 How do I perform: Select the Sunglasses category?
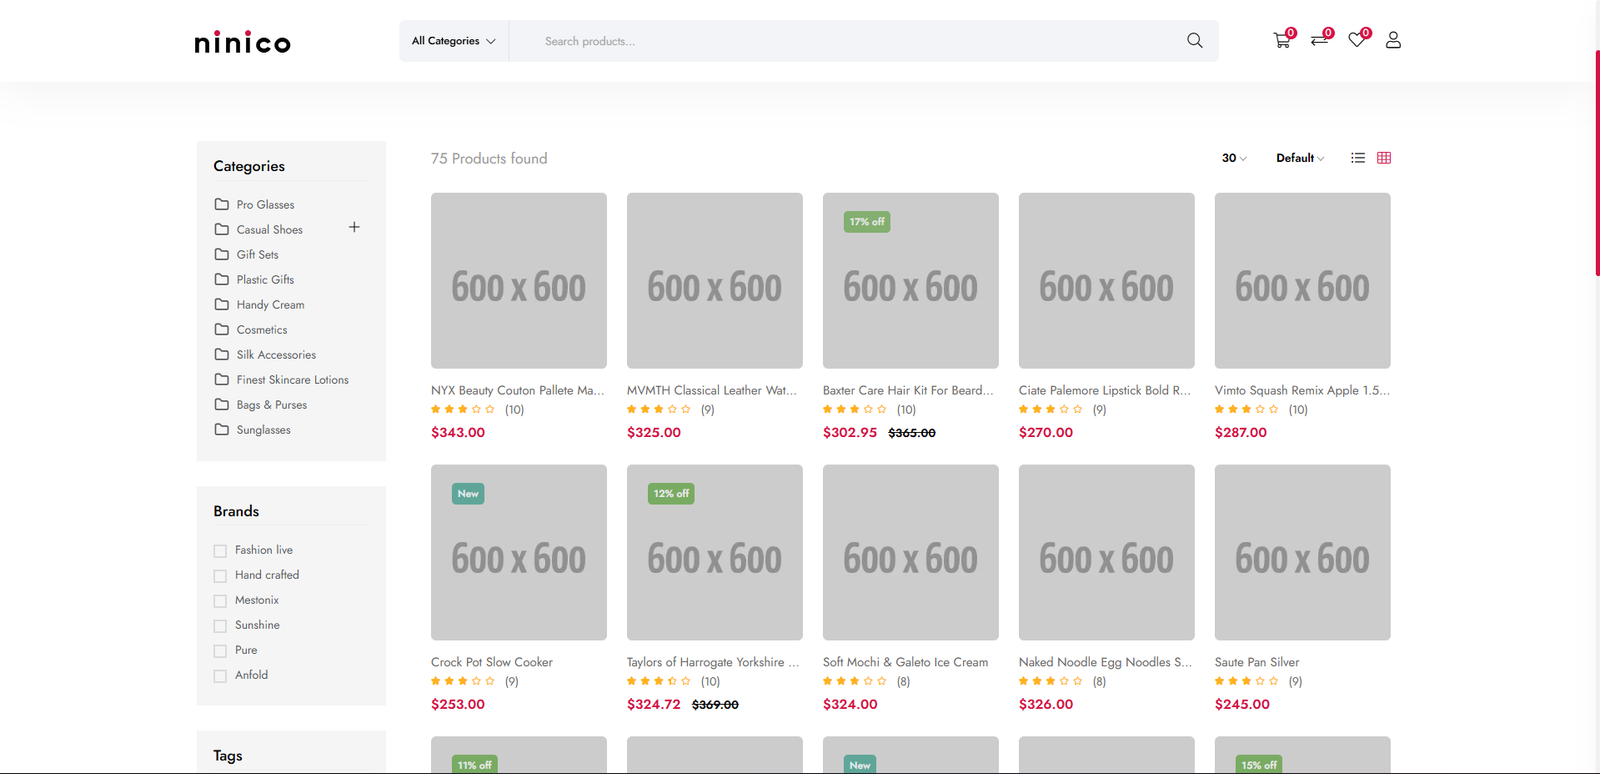point(263,430)
